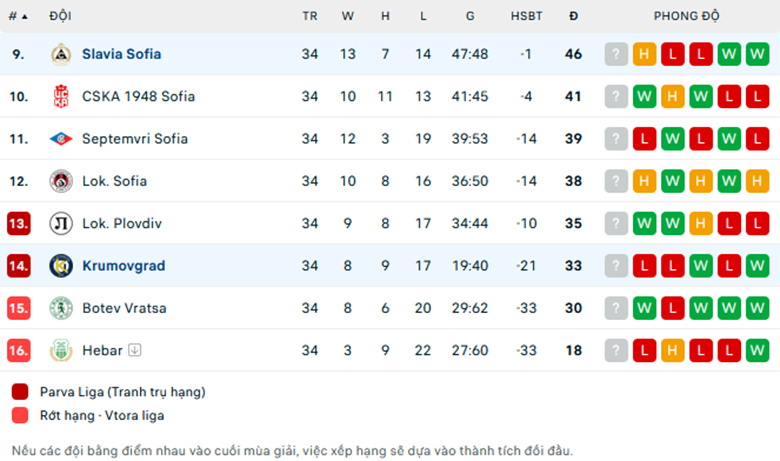
Task: Select the Botev Vratsa crest
Action: pyautogui.click(x=61, y=308)
